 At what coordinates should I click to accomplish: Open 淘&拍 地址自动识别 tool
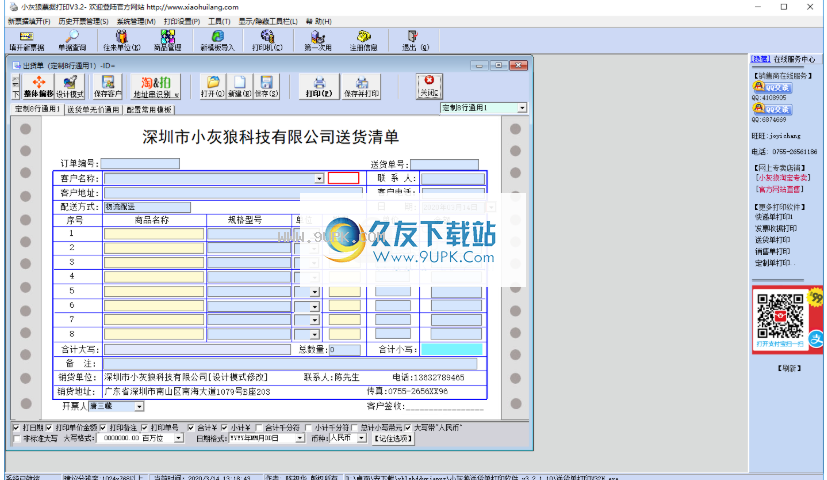click(155, 87)
